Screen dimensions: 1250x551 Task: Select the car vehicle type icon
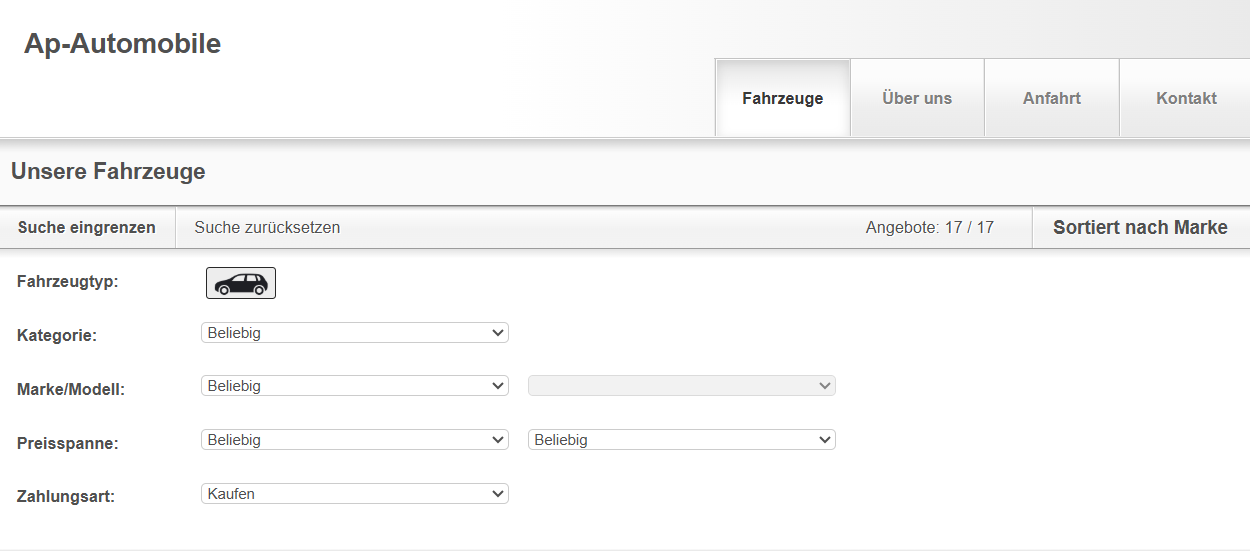pos(241,283)
